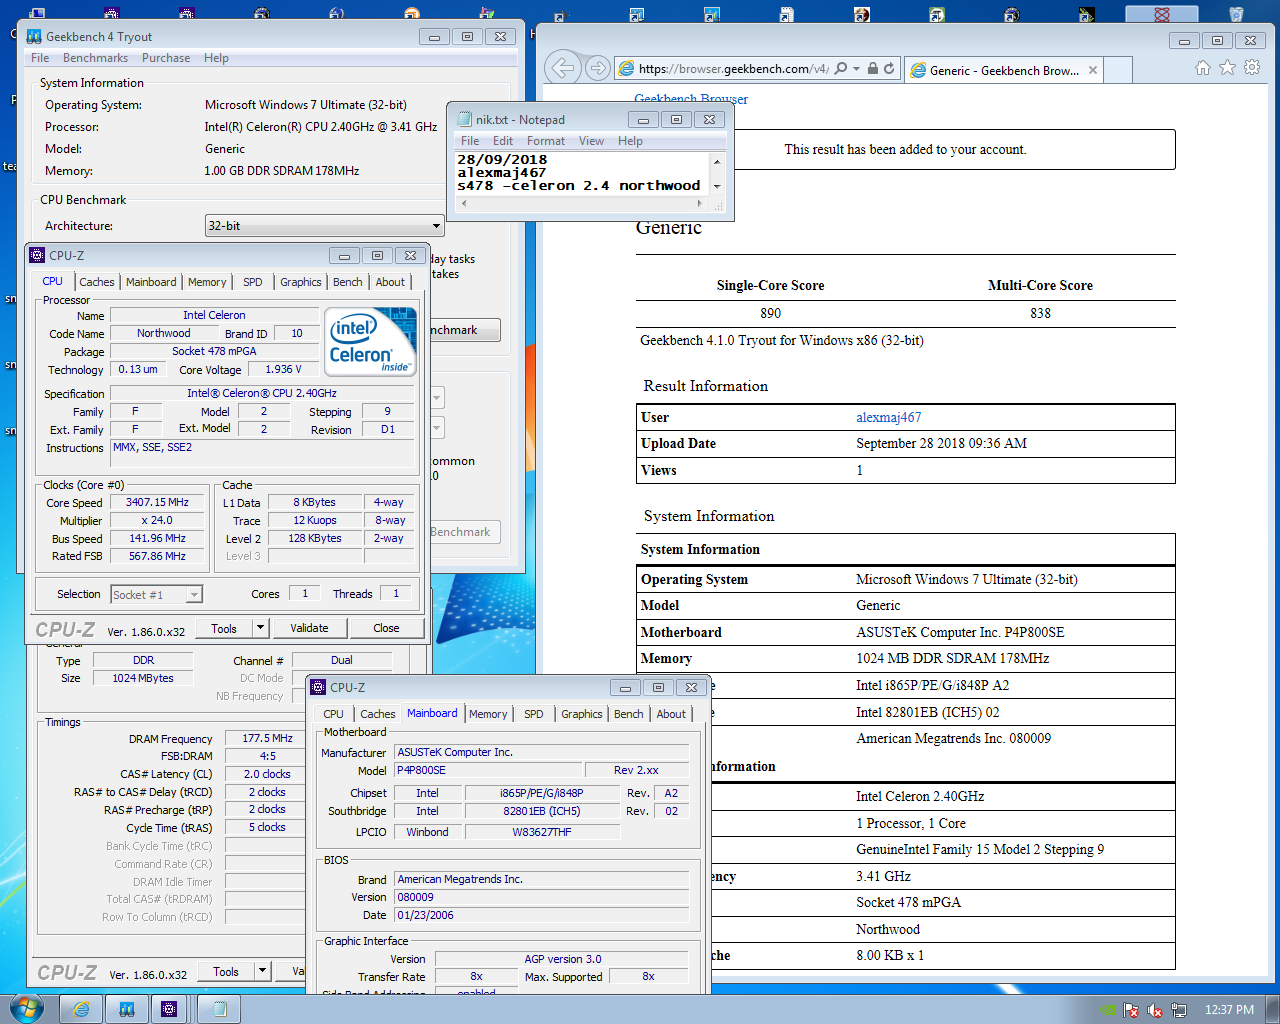Click the Notepad scroll up arrow
Viewport: 1280px width, 1024px height.
pyautogui.click(x=717, y=161)
